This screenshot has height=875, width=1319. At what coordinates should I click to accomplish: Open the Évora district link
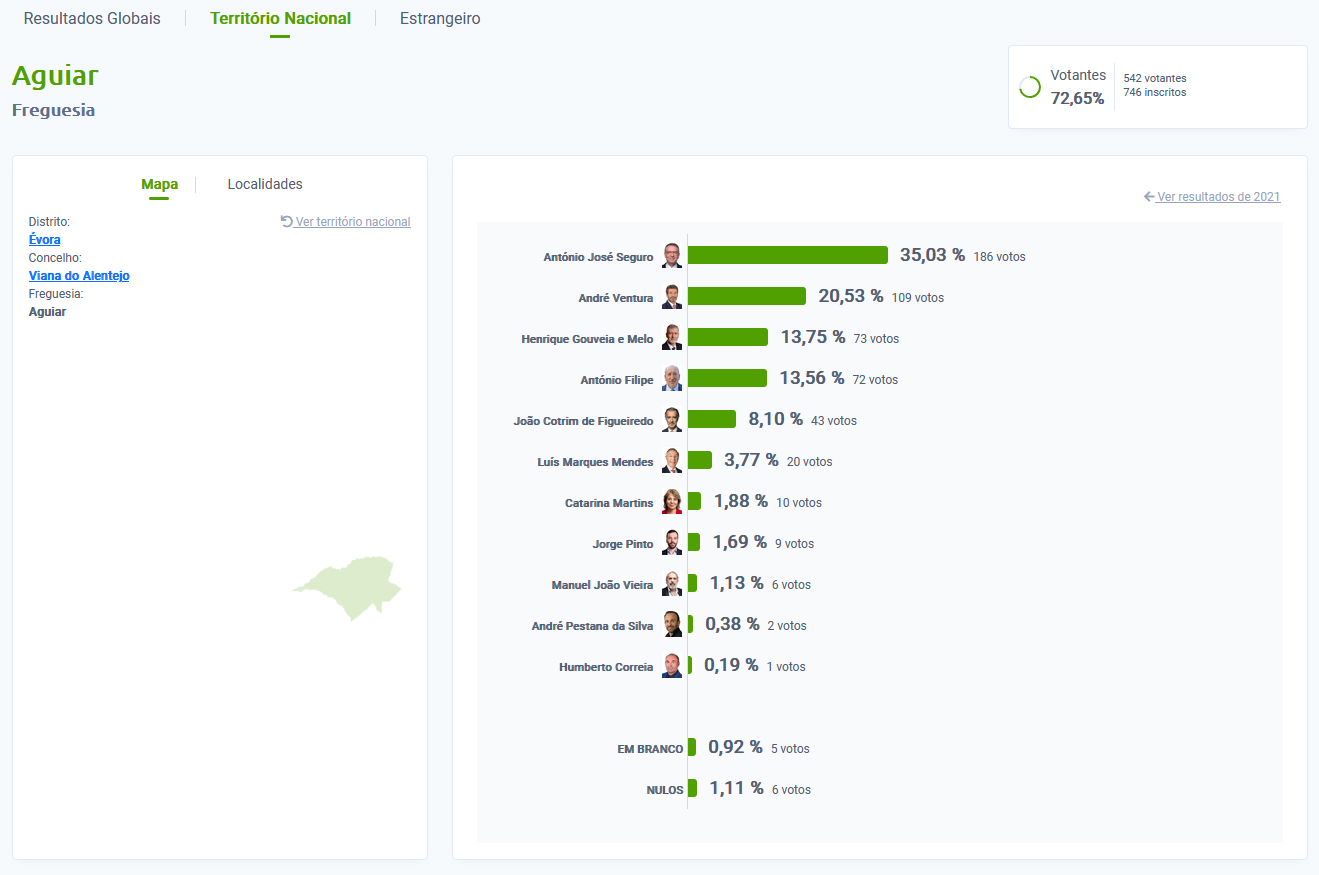[44, 240]
